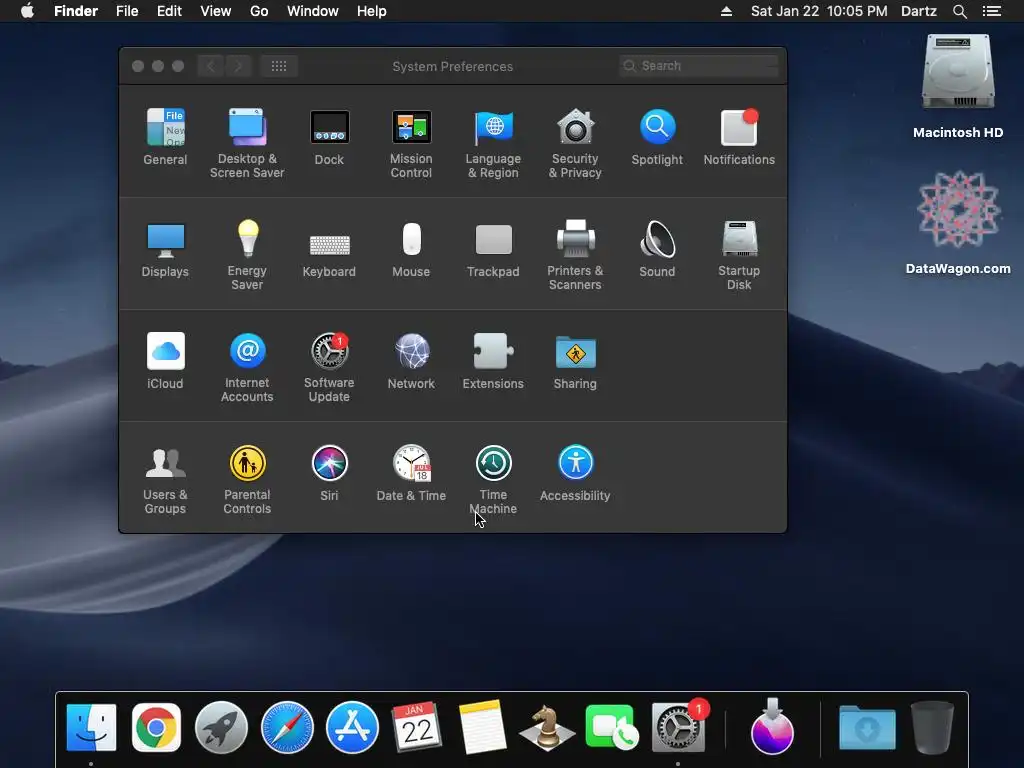Open the Finder menu

[x=76, y=11]
